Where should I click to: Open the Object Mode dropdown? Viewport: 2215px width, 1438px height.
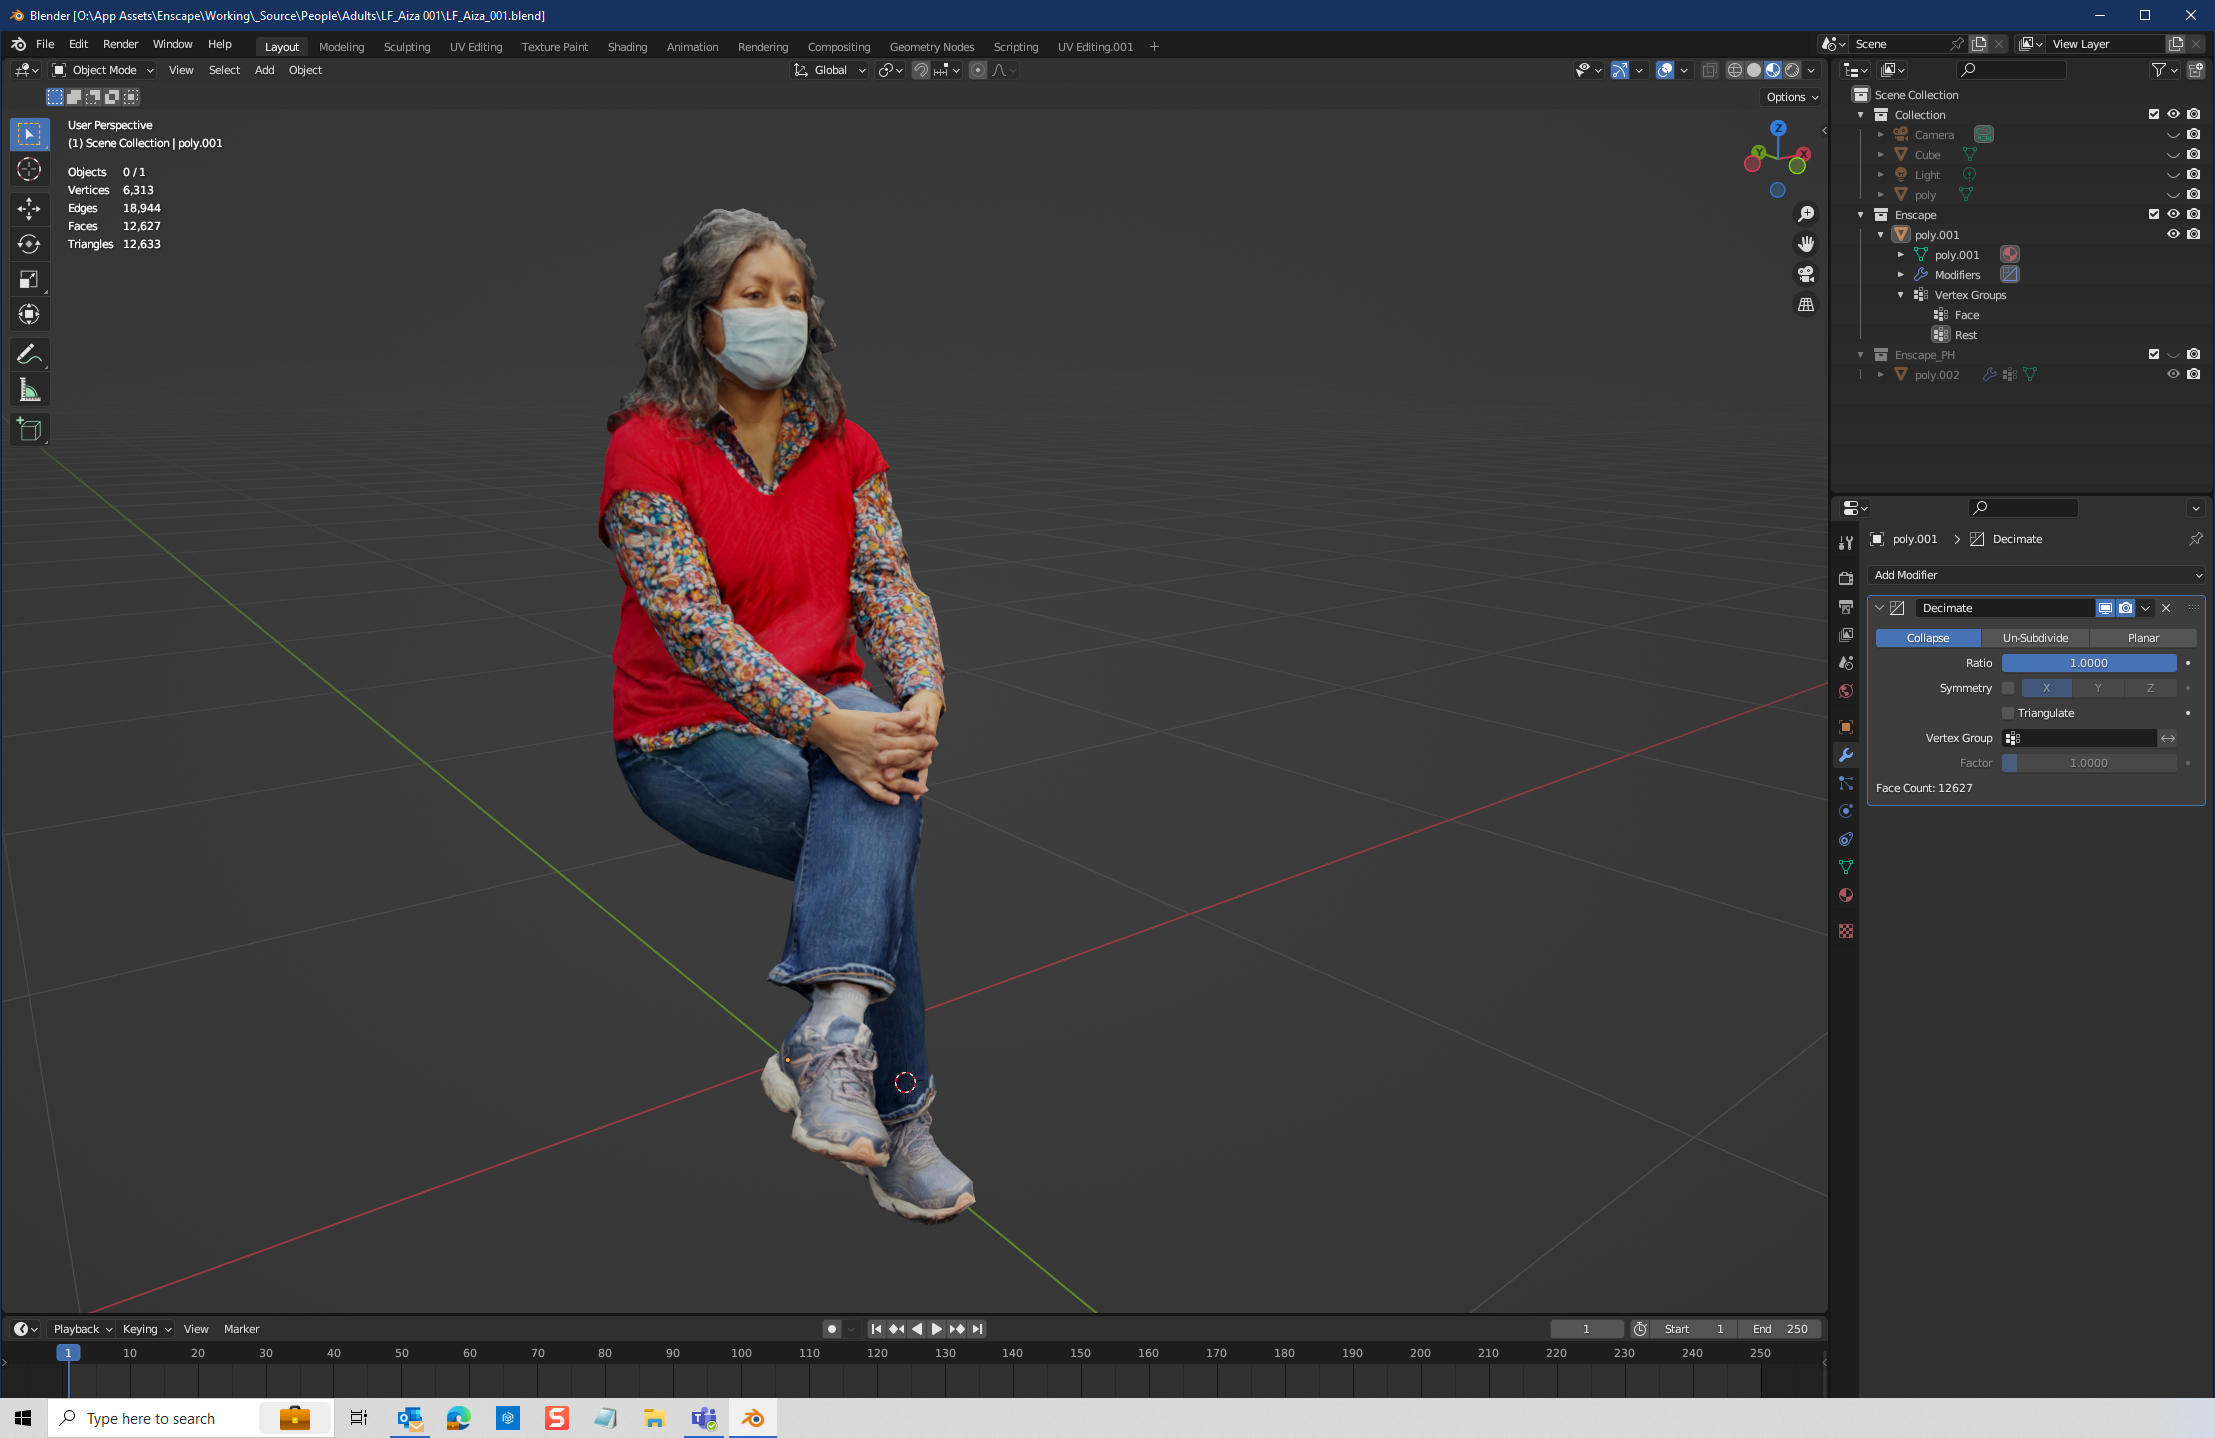point(104,70)
